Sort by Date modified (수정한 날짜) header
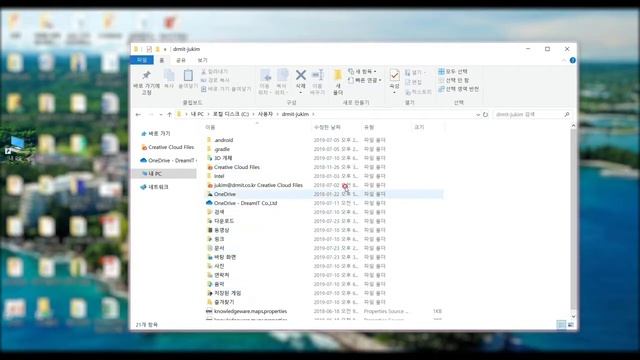The height and width of the screenshot is (360, 640). 327,127
